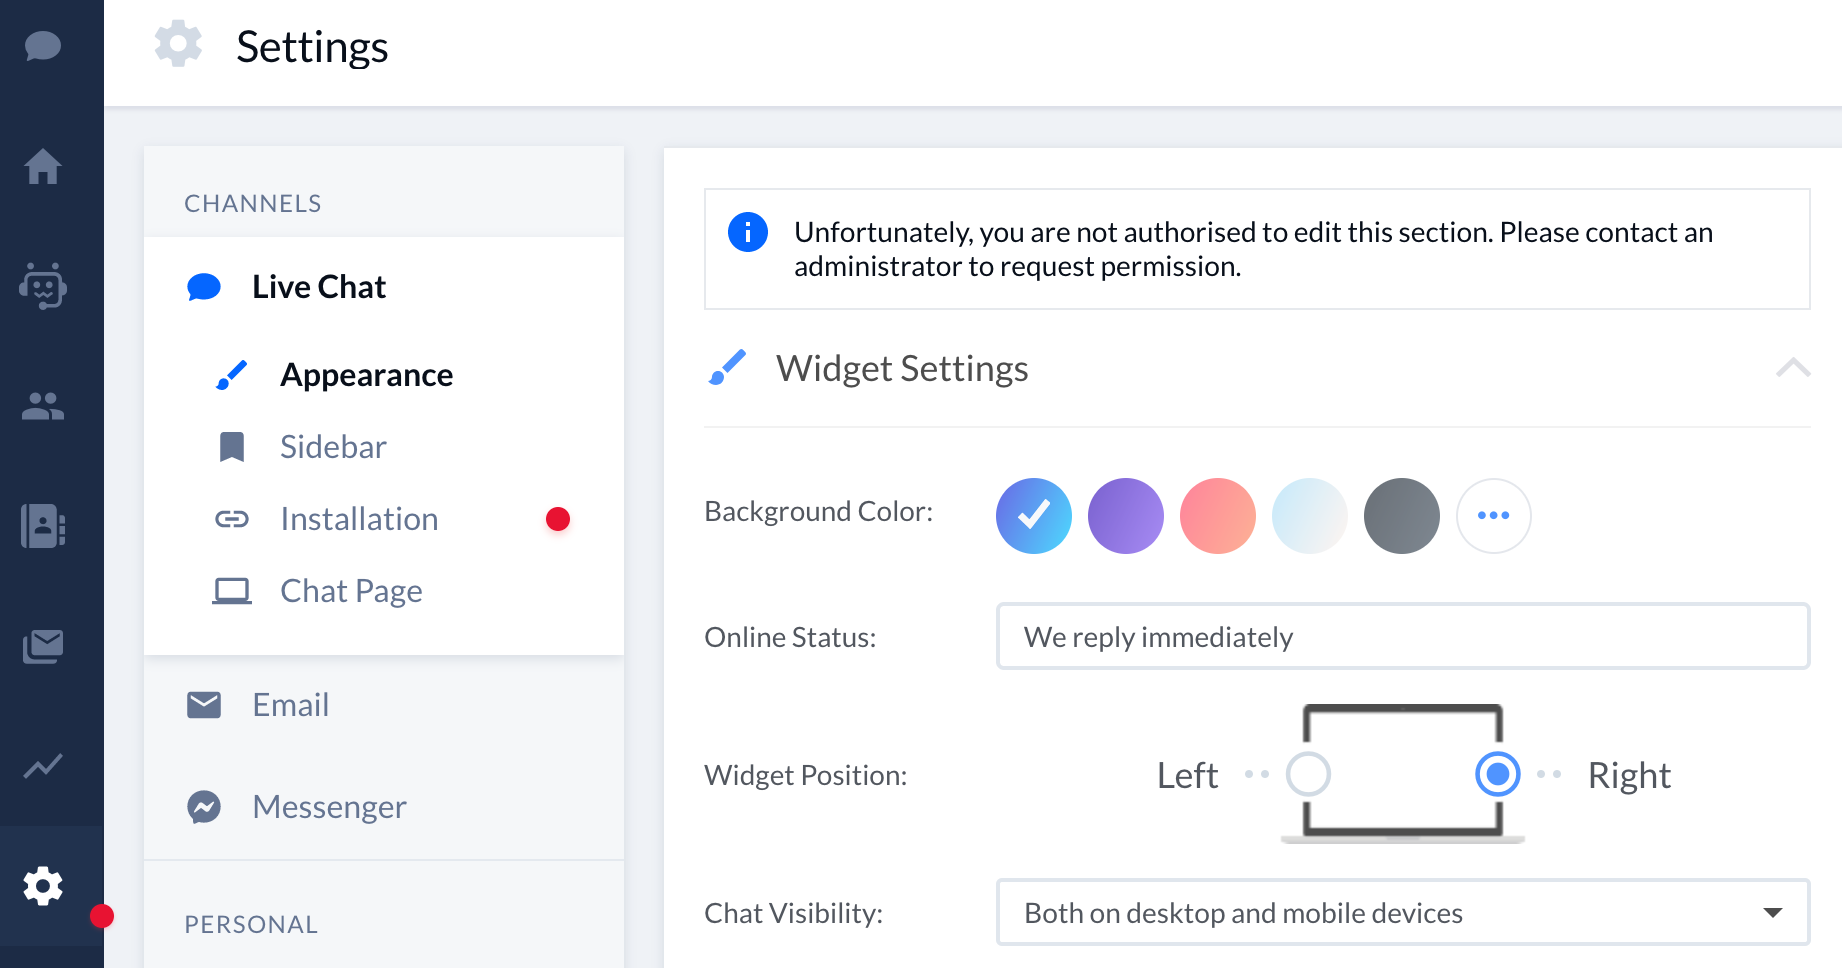This screenshot has height=968, width=1842.
Task: Click the Messenger logo icon
Action: tap(204, 807)
